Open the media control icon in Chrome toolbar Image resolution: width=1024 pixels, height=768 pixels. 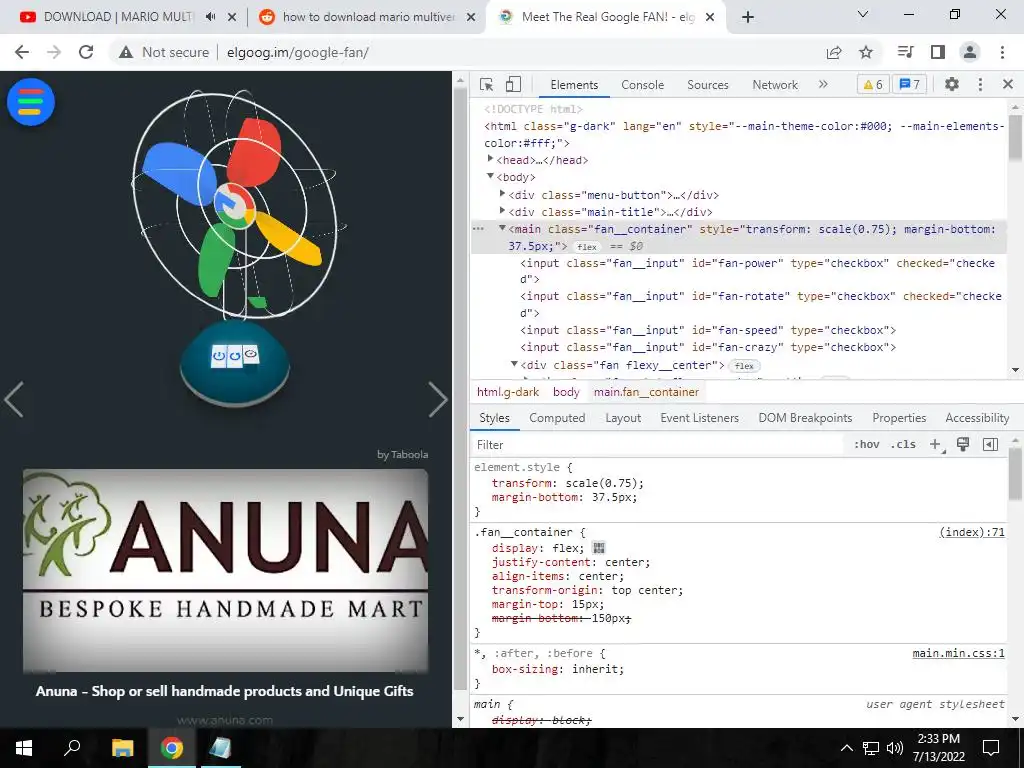coord(905,52)
